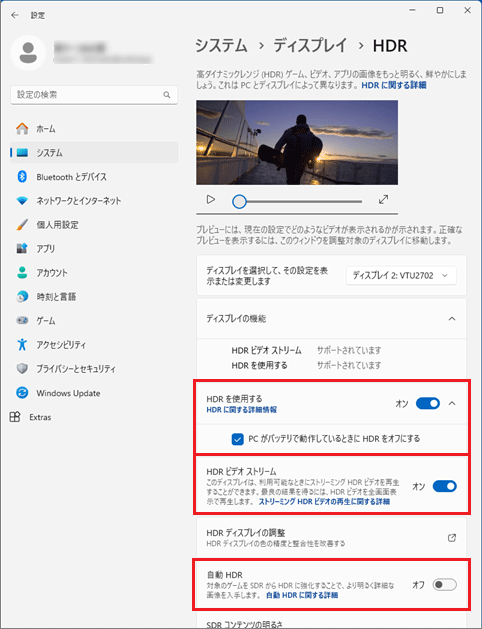Image resolution: width=482 pixels, height=629 pixels.
Task: Open ストリーミング HDR ビデオの再生に関する詳細 link
Action: tap(324, 501)
